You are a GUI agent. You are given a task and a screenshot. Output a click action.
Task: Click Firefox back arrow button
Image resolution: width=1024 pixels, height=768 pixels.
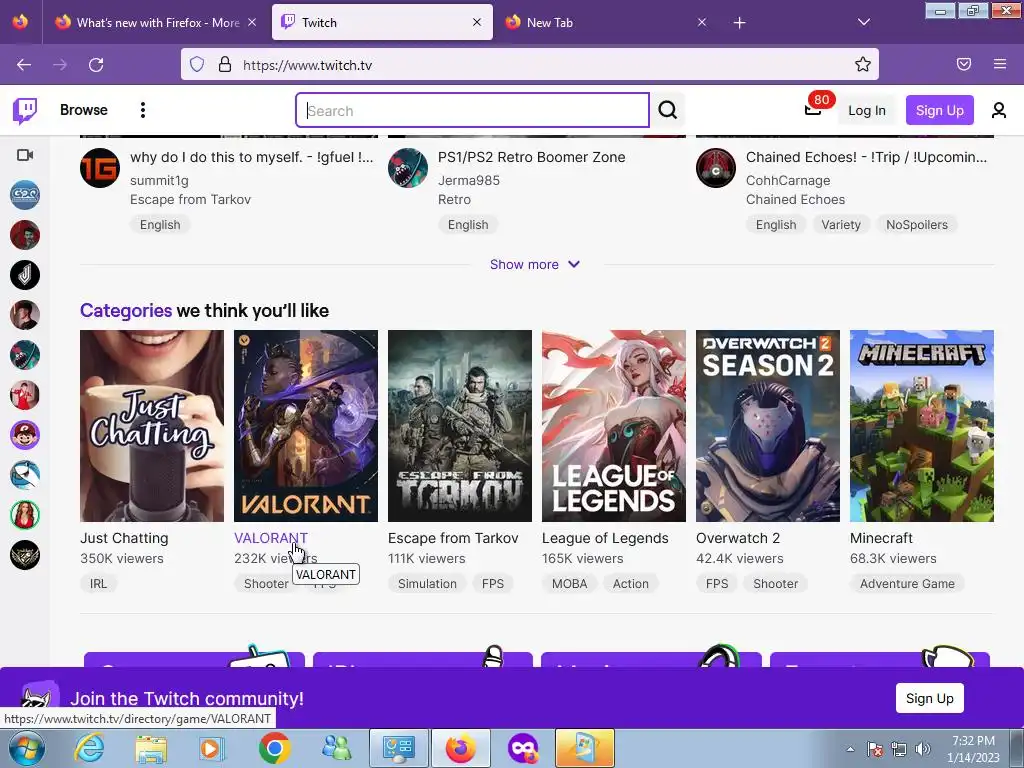[x=24, y=65]
